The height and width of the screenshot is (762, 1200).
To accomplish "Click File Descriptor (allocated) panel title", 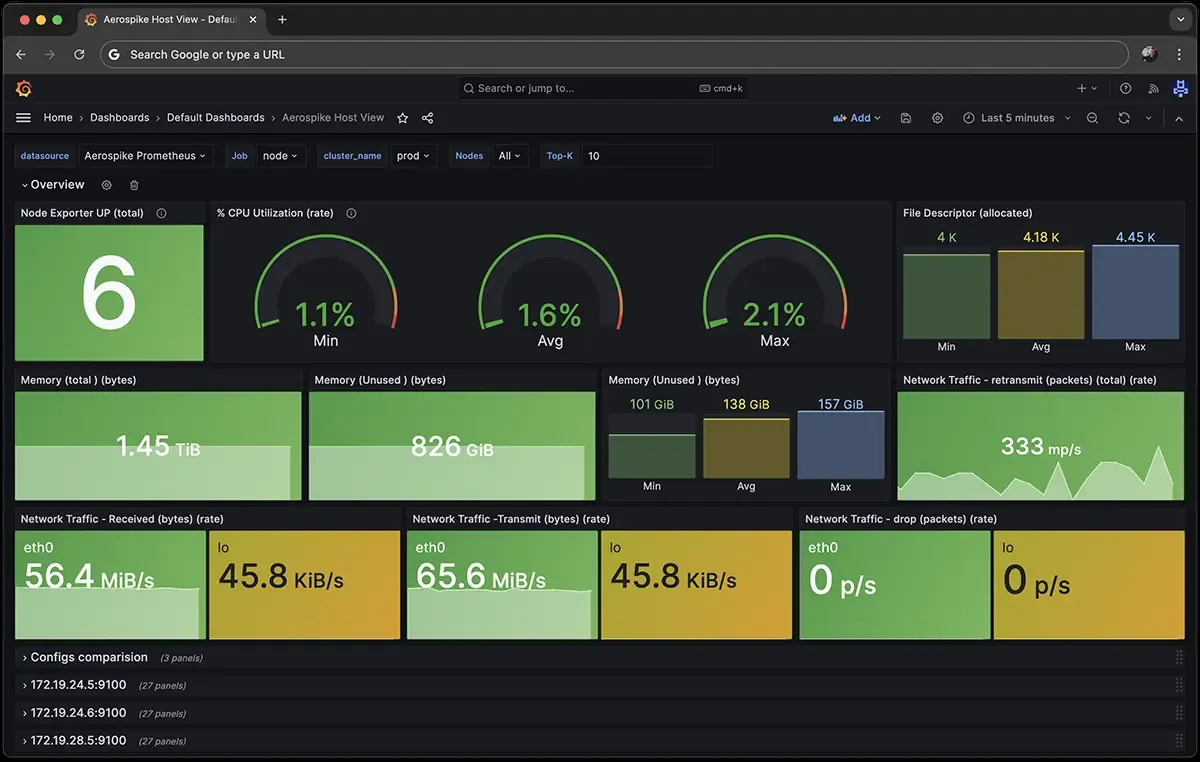I will click(x=967, y=213).
